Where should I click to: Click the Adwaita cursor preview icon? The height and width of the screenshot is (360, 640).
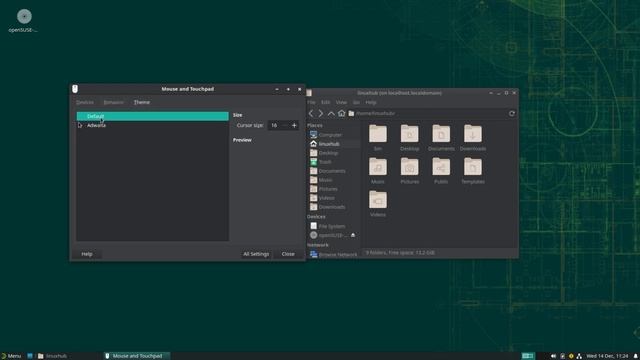(80, 125)
